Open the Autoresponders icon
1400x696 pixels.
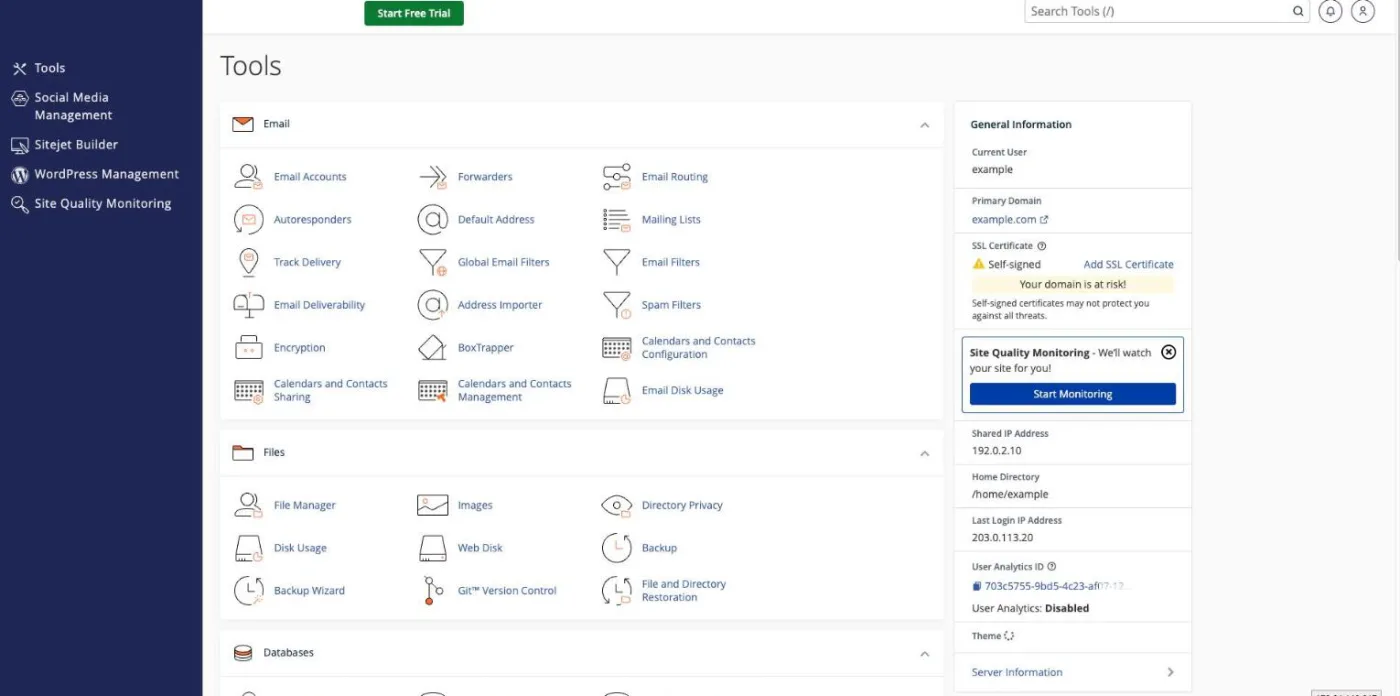[x=248, y=220]
